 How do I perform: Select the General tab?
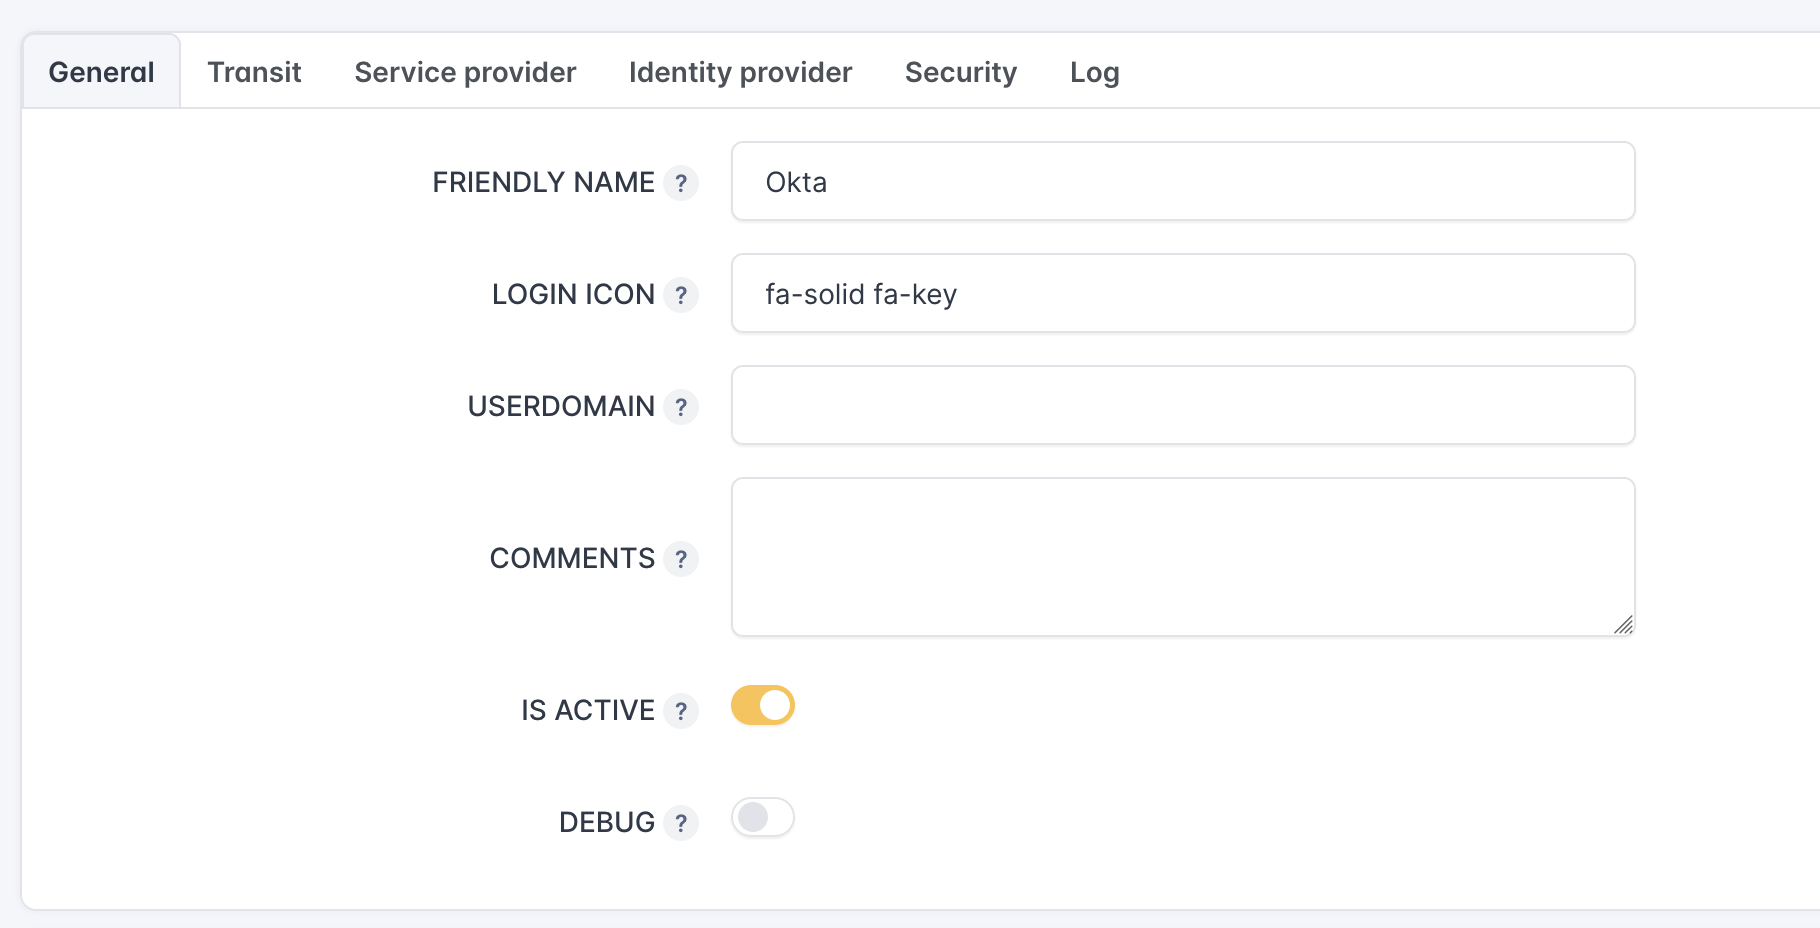(x=101, y=72)
